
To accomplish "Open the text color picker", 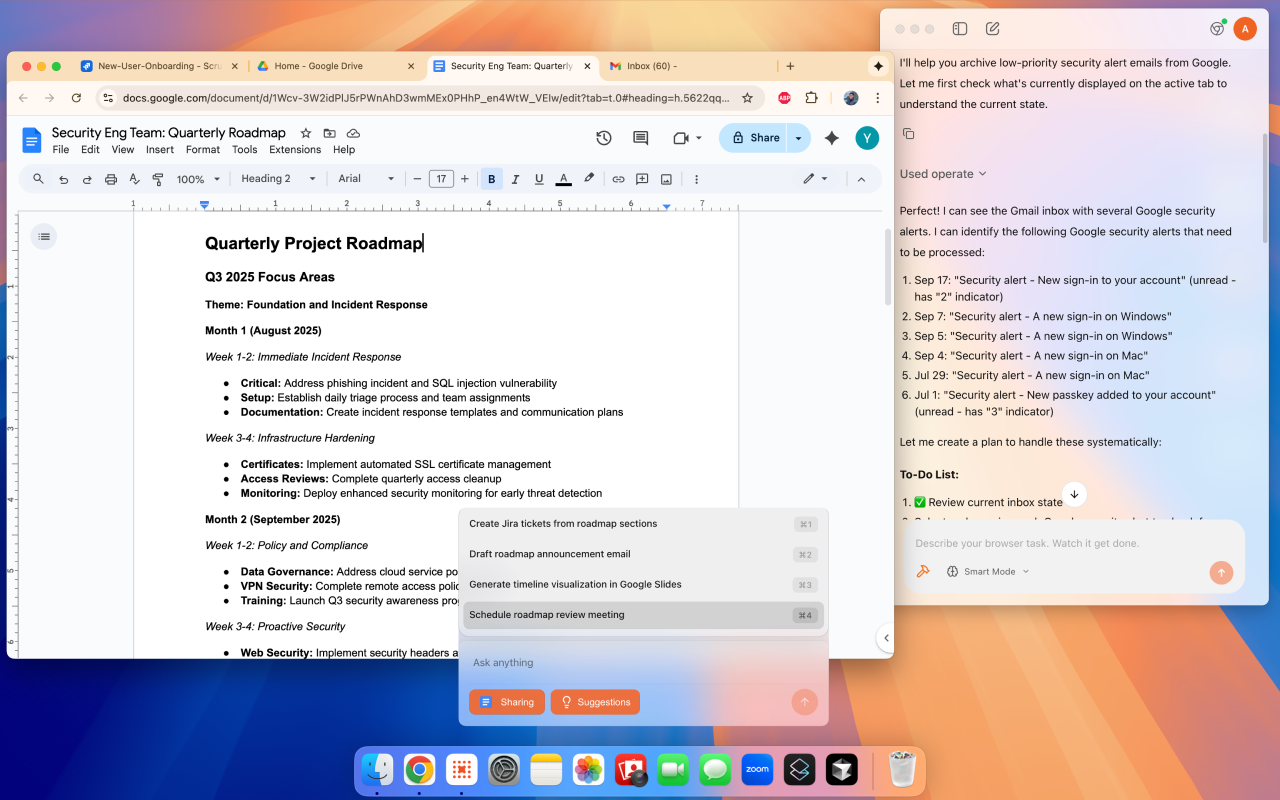I will (x=563, y=179).
